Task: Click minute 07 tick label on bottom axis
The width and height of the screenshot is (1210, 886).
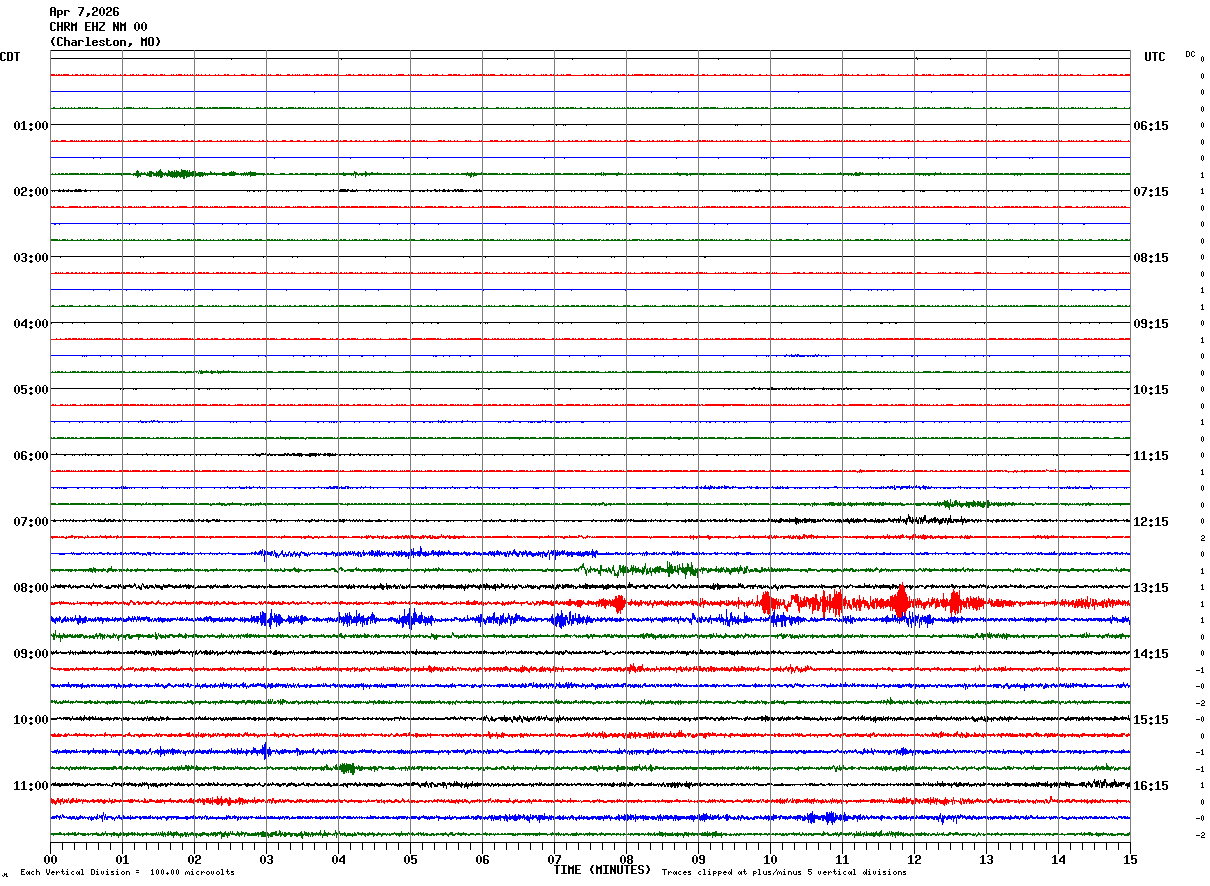Action: click(x=554, y=859)
